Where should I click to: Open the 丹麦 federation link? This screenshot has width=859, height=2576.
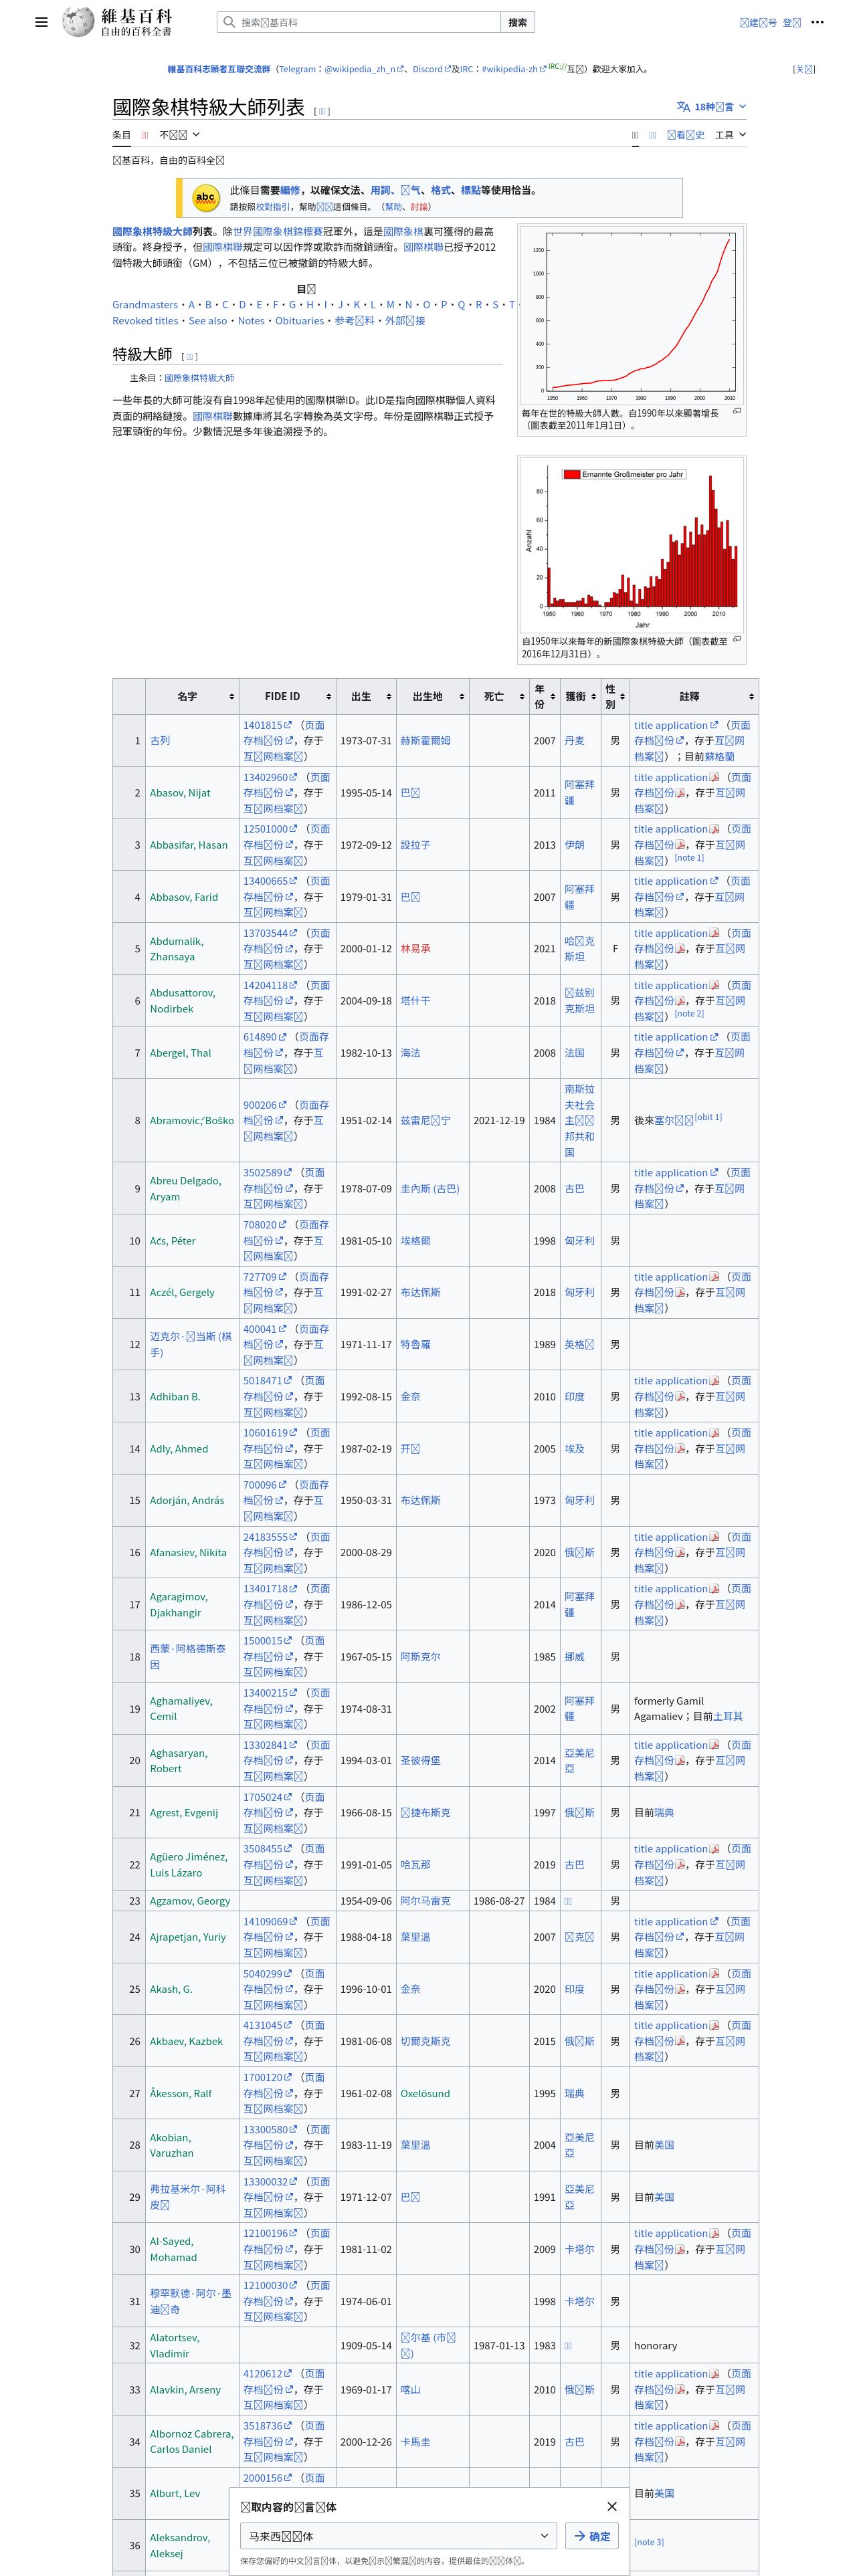click(x=574, y=741)
